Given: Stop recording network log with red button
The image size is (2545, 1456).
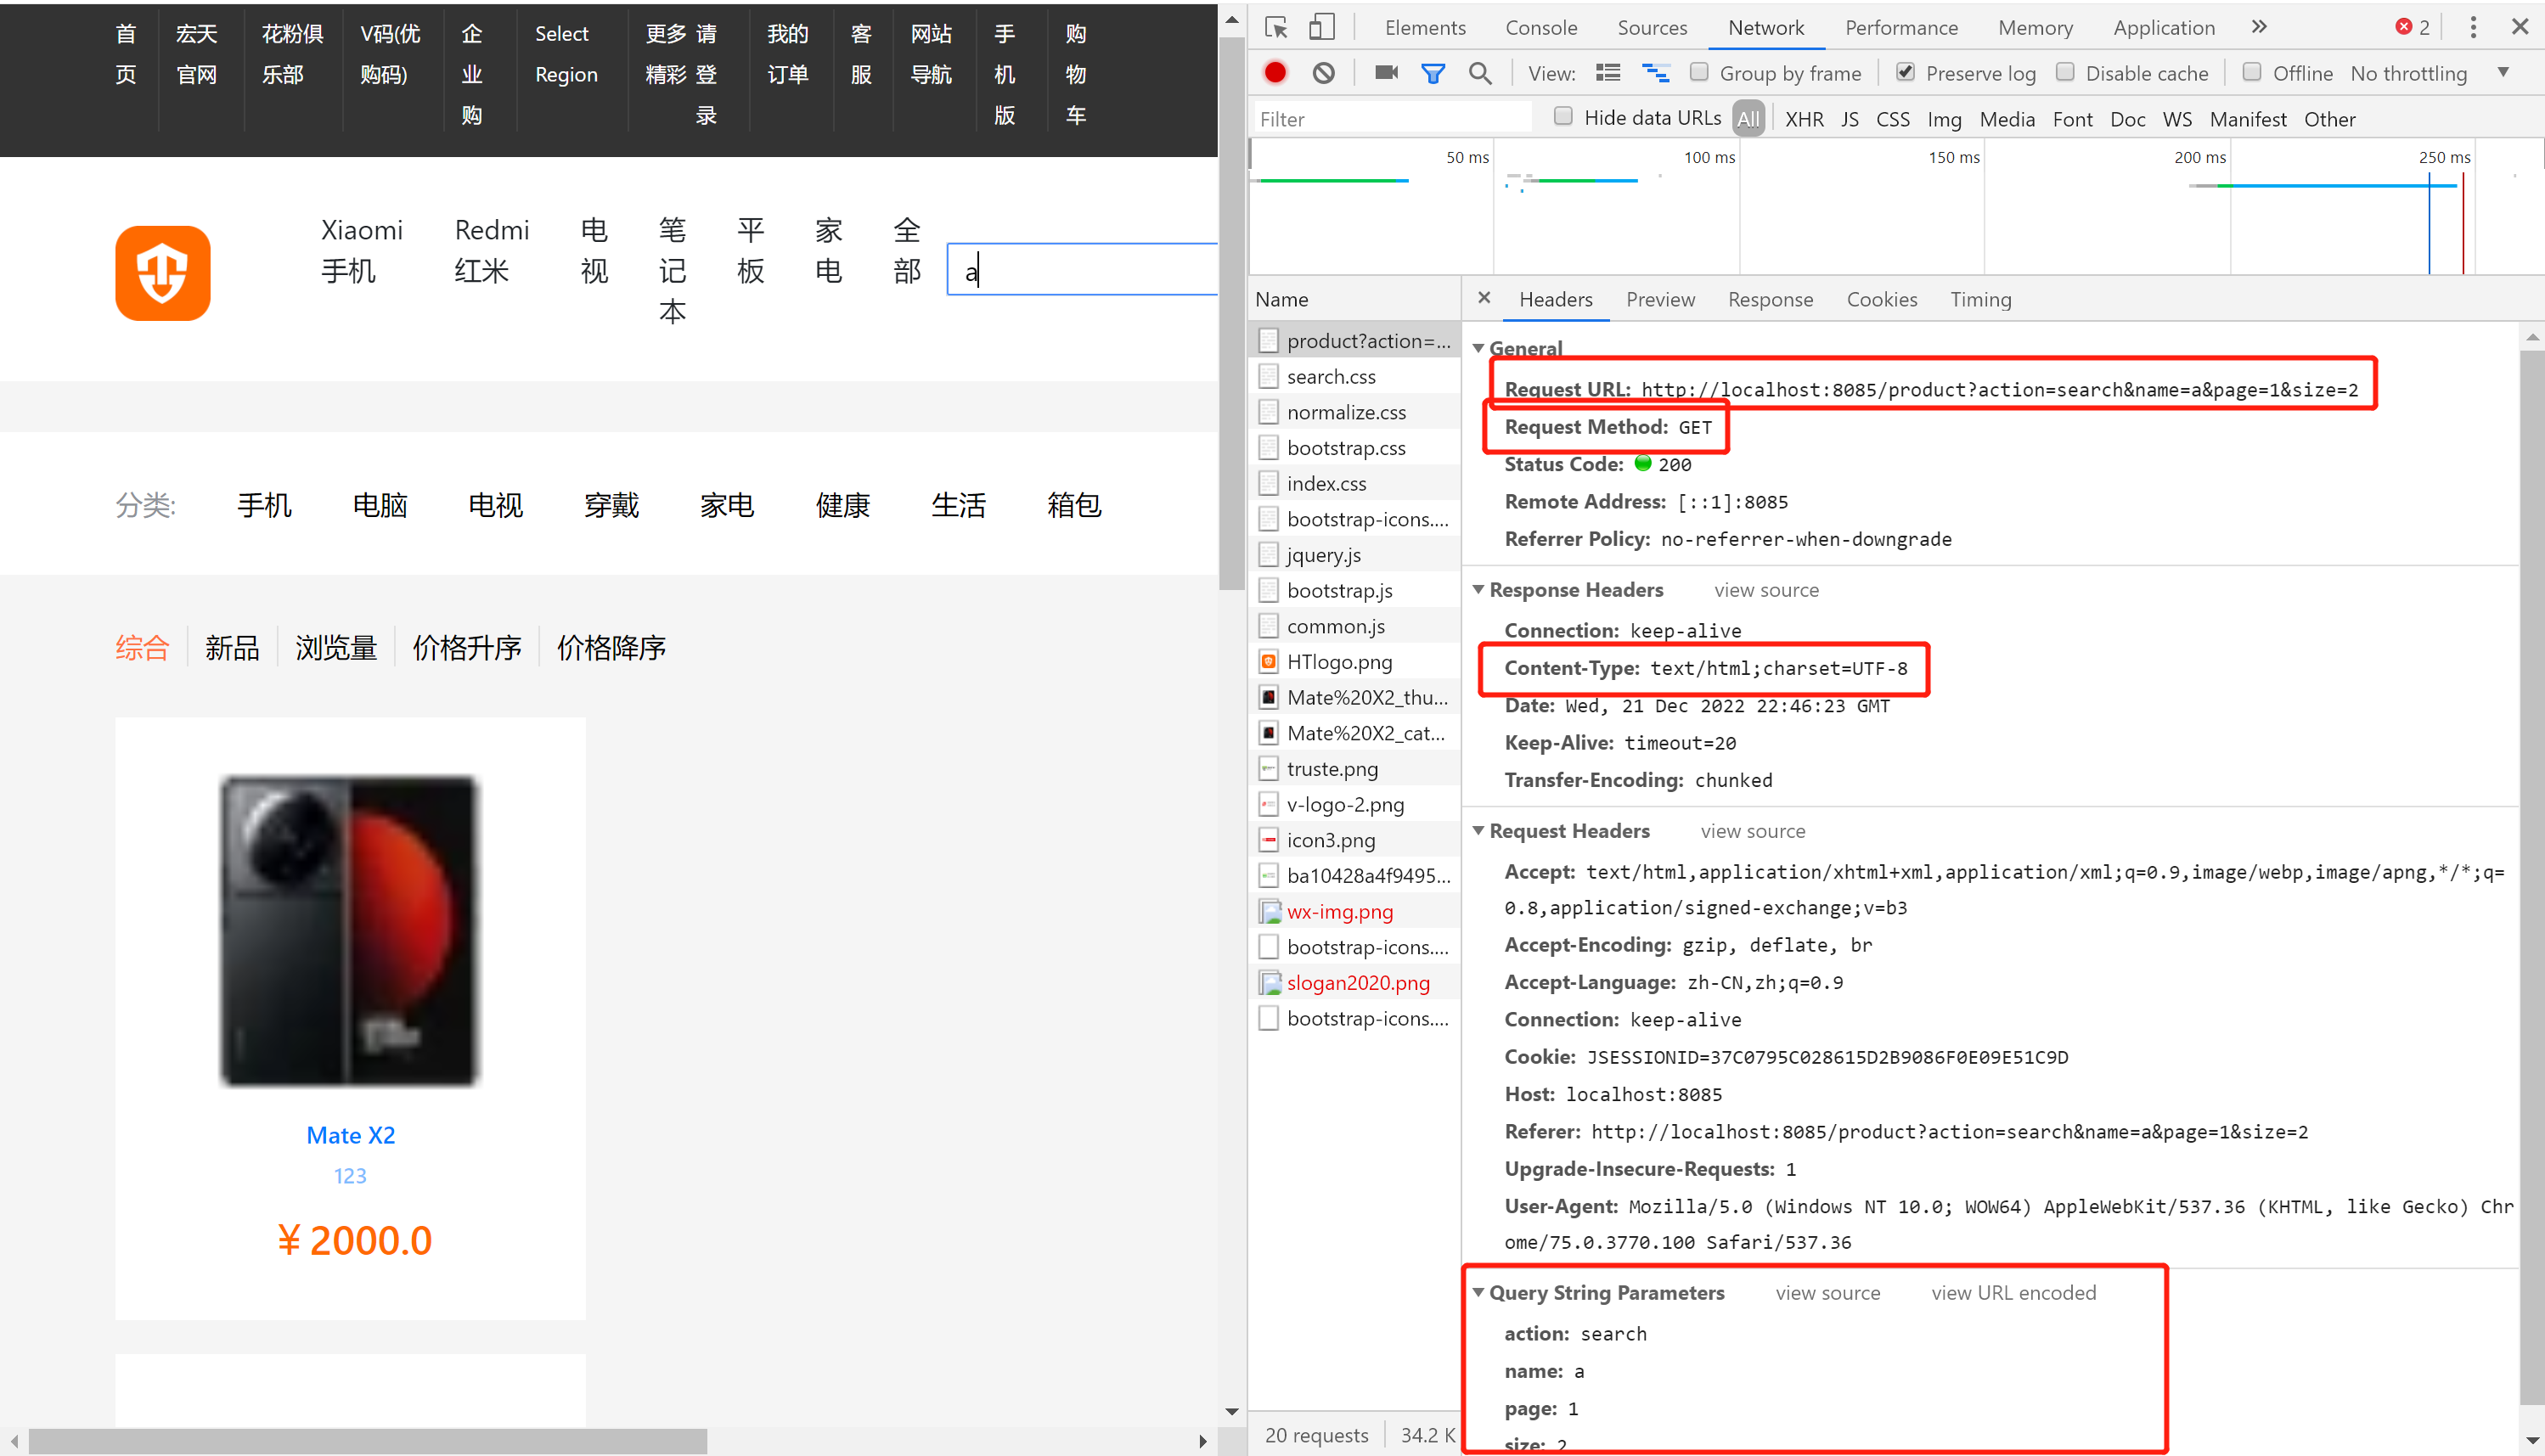Looking at the screenshot, I should pyautogui.click(x=1275, y=73).
